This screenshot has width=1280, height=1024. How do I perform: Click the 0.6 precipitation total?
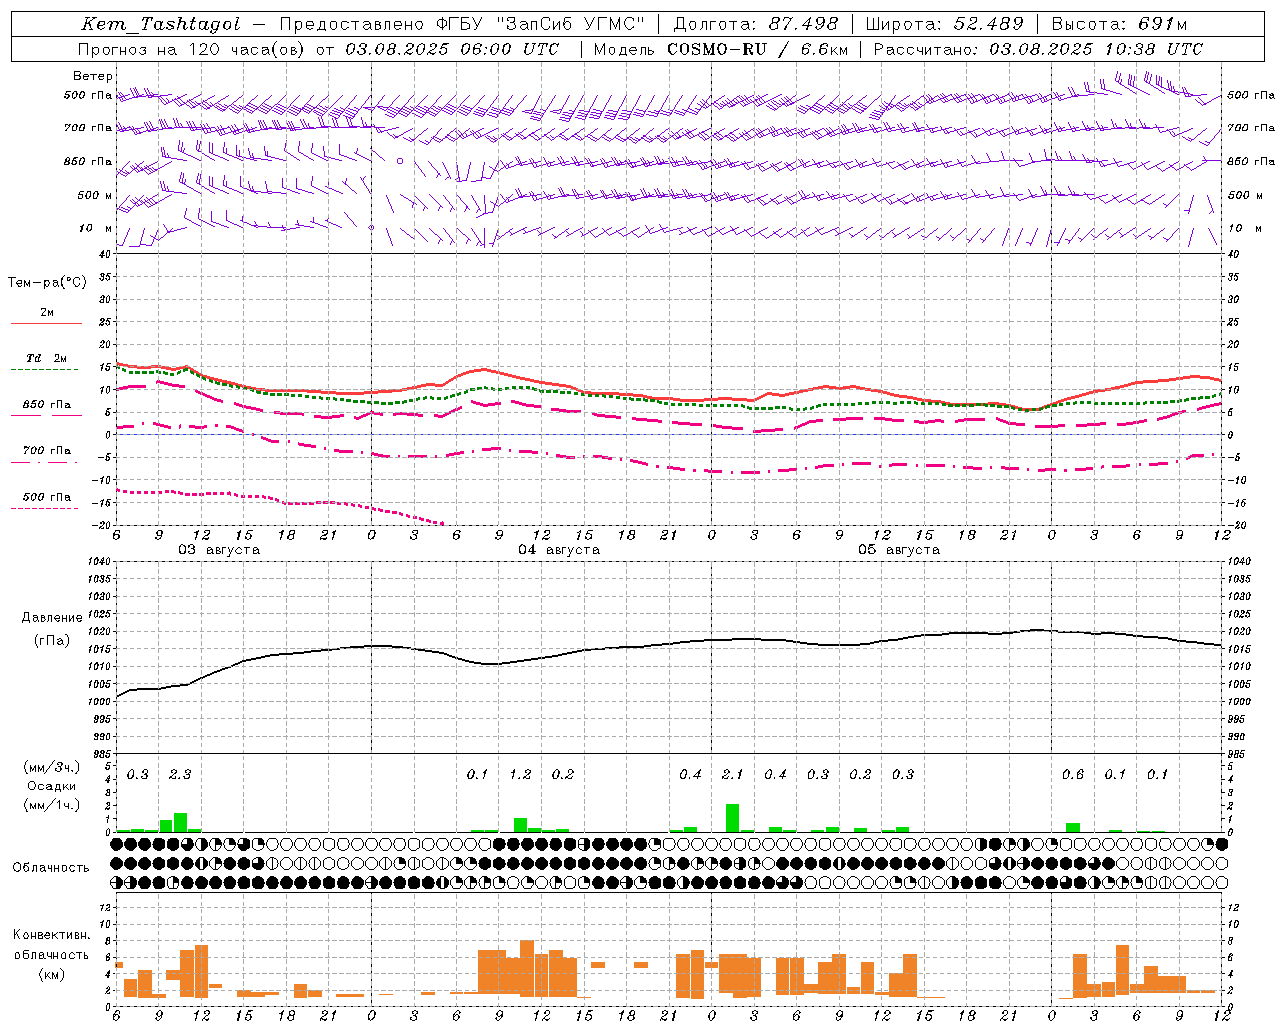[1073, 775]
